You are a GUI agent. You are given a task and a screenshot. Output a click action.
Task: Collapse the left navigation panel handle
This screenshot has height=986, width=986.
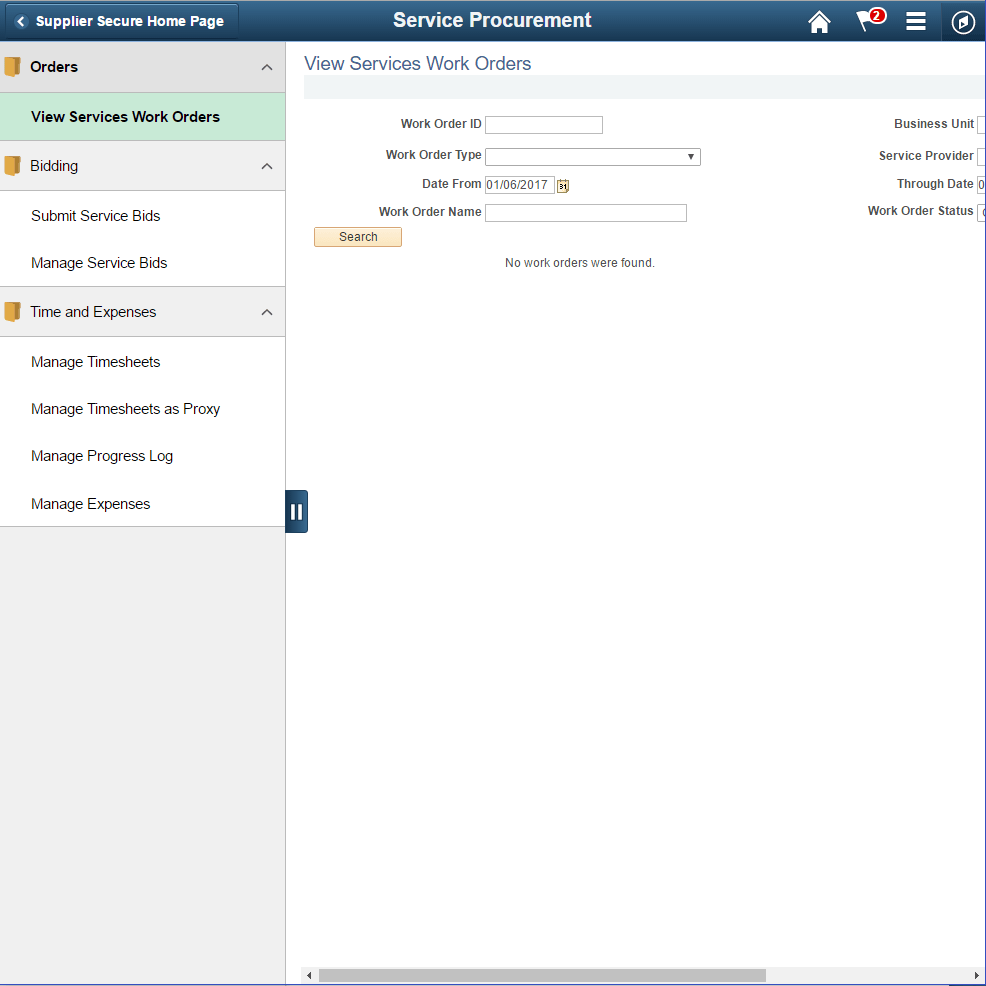point(296,511)
